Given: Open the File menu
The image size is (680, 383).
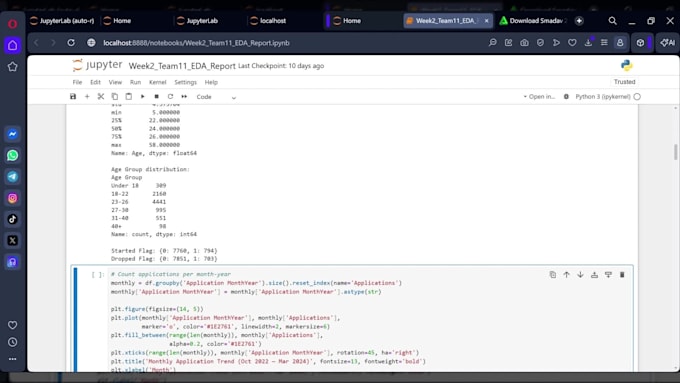Looking at the screenshot, I should (x=77, y=82).
